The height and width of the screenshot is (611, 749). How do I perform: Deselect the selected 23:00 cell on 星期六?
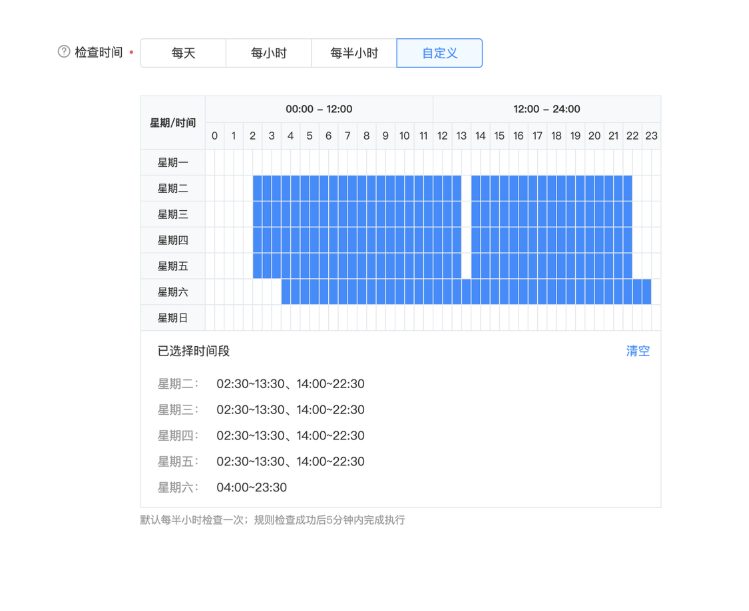pos(647,291)
